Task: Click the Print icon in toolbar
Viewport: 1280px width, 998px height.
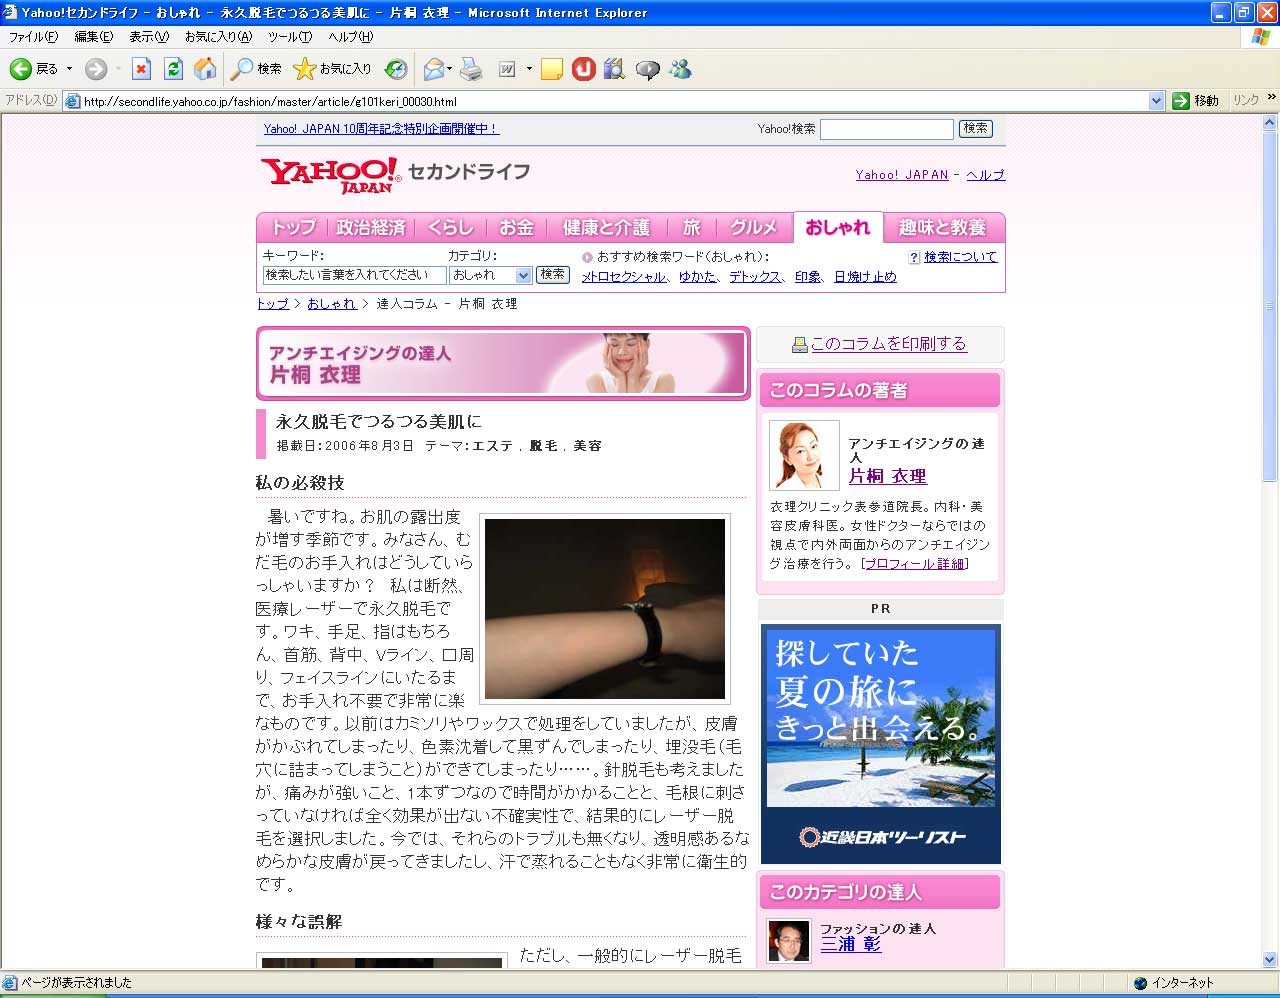Action: (x=471, y=69)
